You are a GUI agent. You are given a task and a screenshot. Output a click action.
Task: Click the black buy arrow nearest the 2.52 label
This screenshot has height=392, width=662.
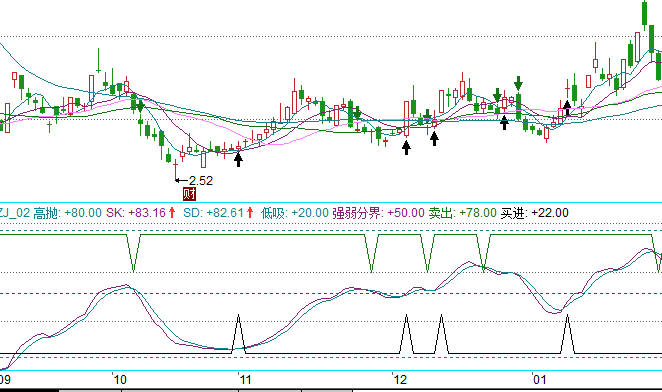click(x=238, y=159)
